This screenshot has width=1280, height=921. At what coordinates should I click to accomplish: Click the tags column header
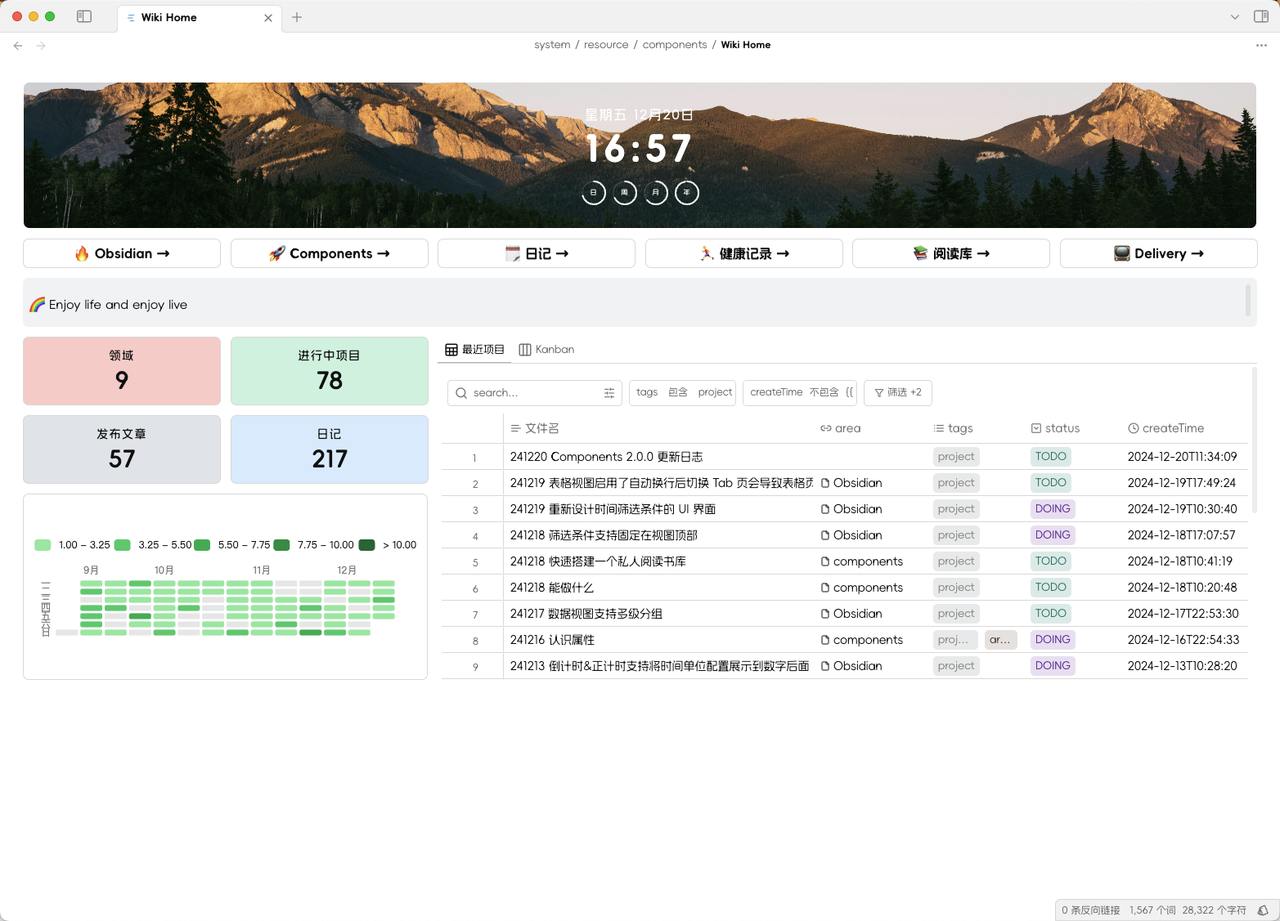pos(953,428)
